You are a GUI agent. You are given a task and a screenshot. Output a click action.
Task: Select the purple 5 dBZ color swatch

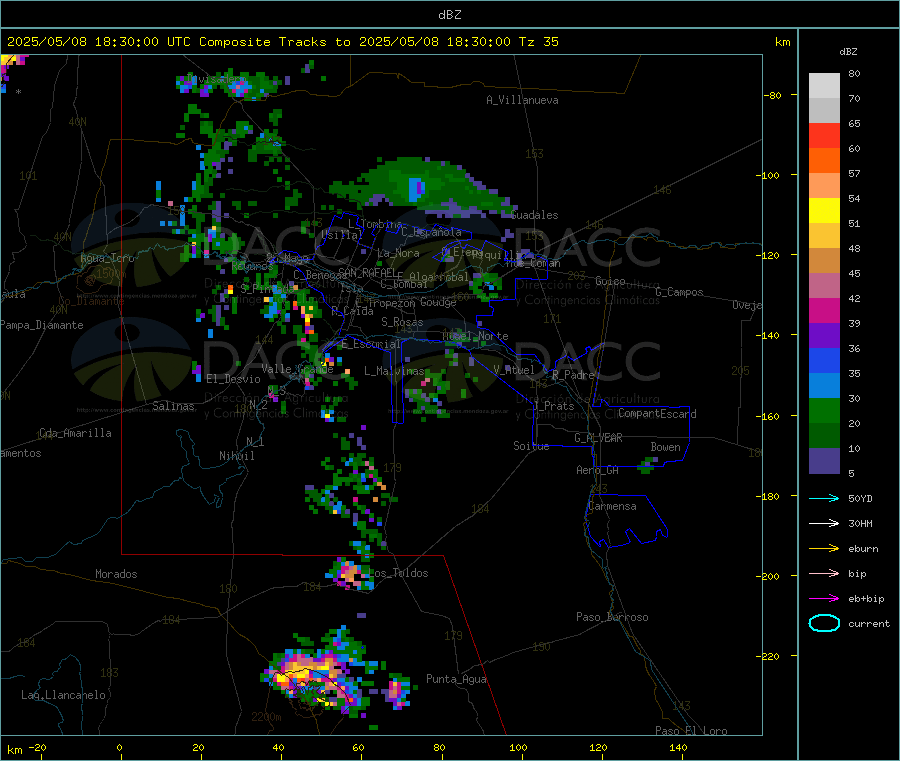[824, 461]
